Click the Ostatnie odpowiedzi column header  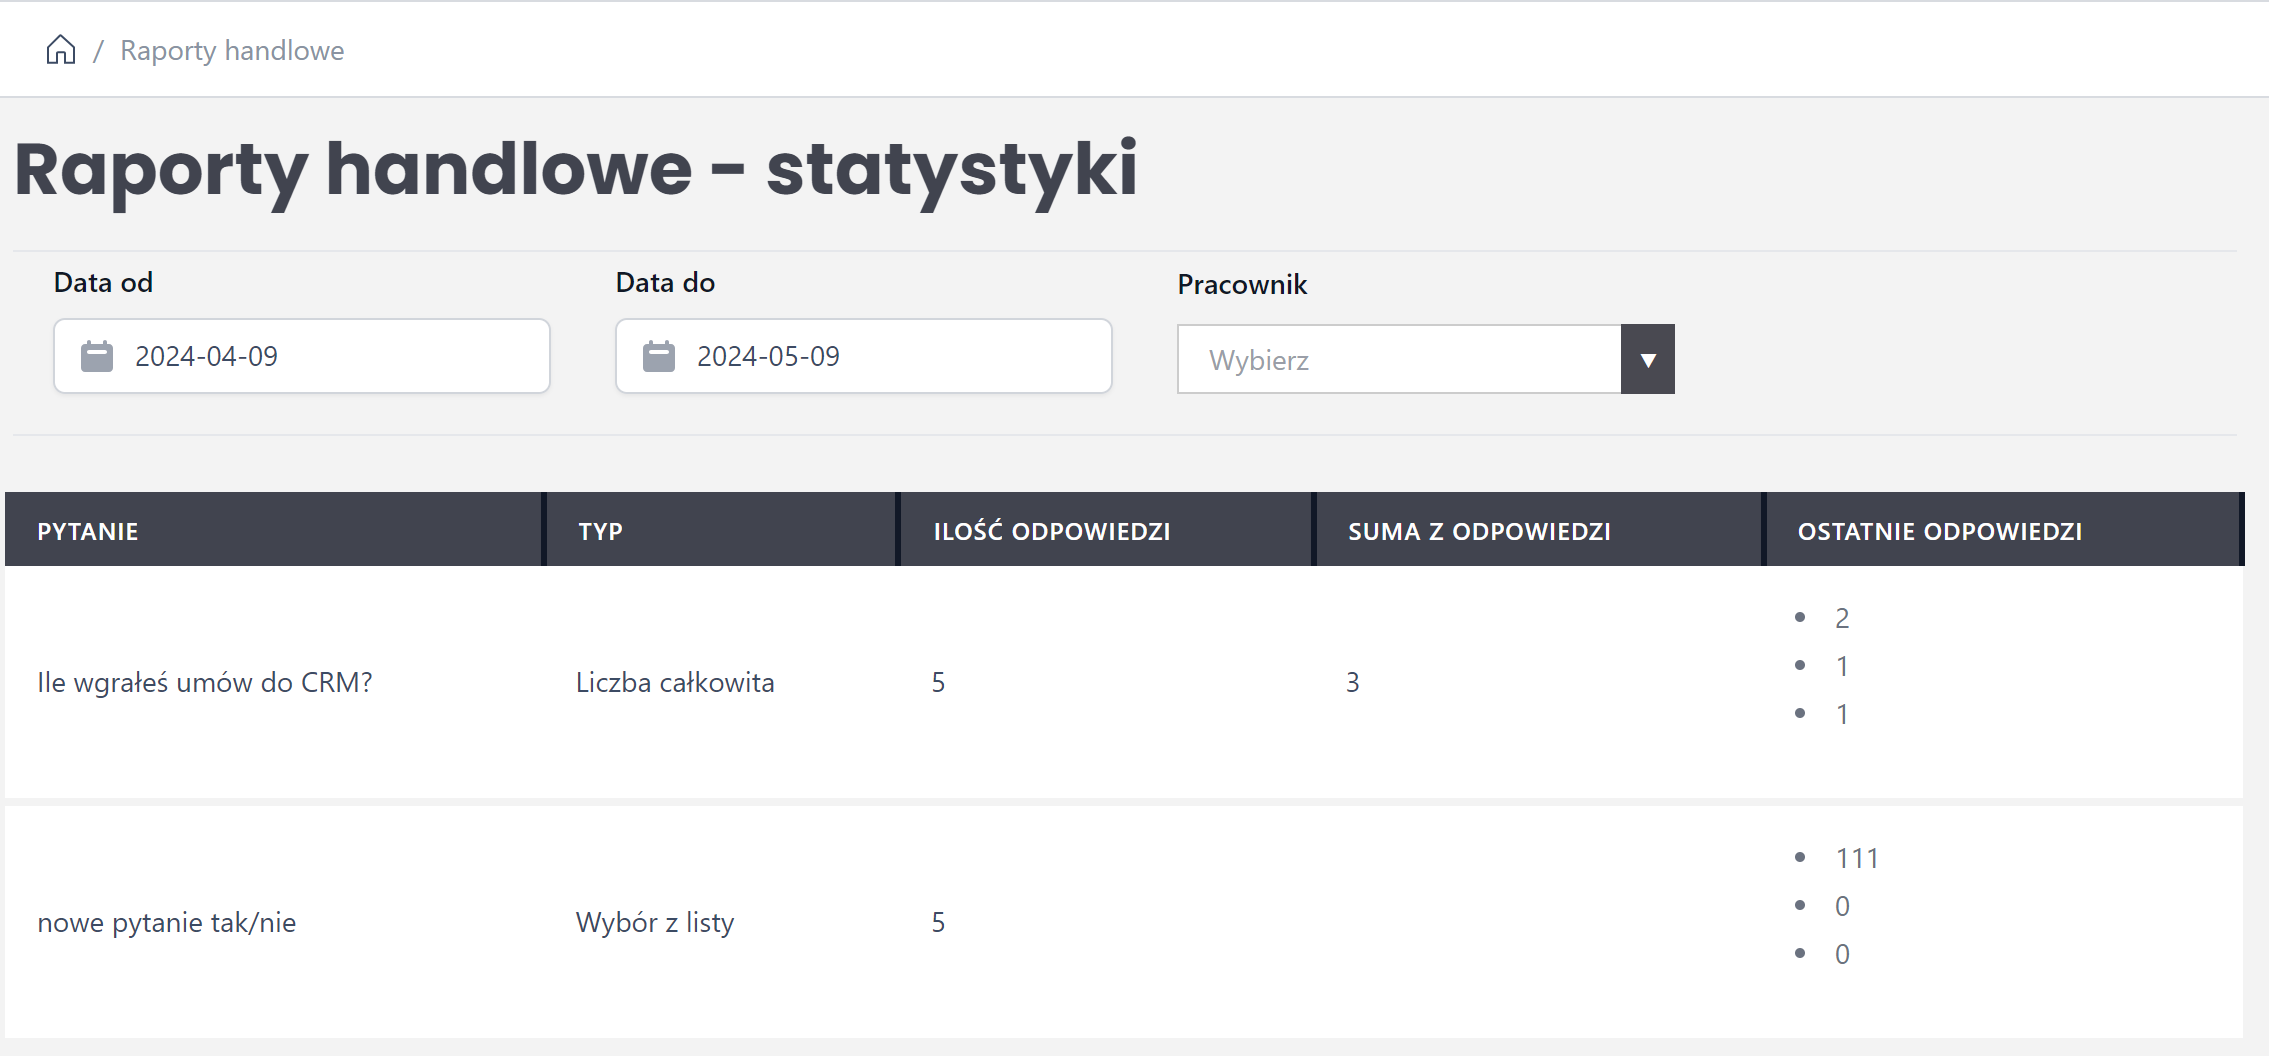pyautogui.click(x=1939, y=531)
